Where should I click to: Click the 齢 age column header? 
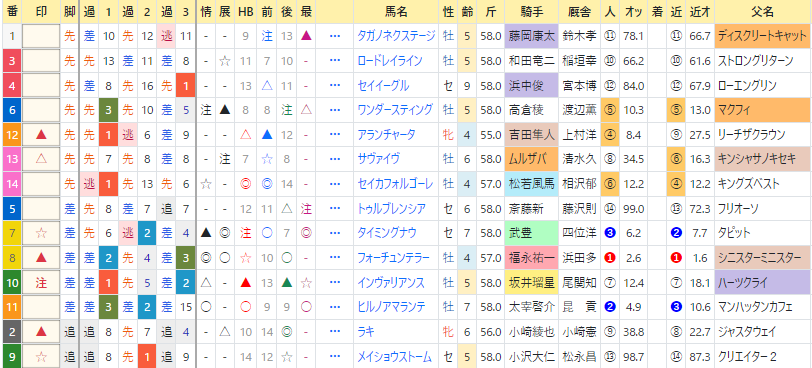pos(467,11)
